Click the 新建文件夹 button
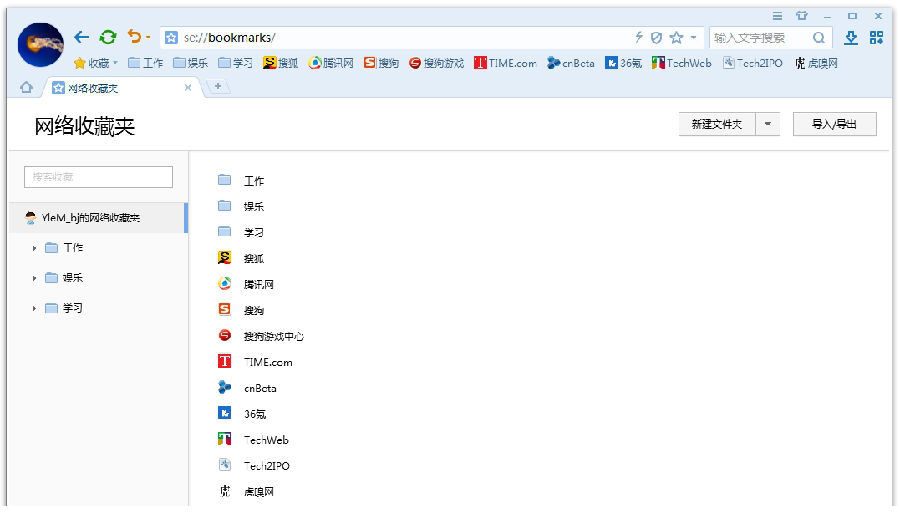 click(716, 124)
